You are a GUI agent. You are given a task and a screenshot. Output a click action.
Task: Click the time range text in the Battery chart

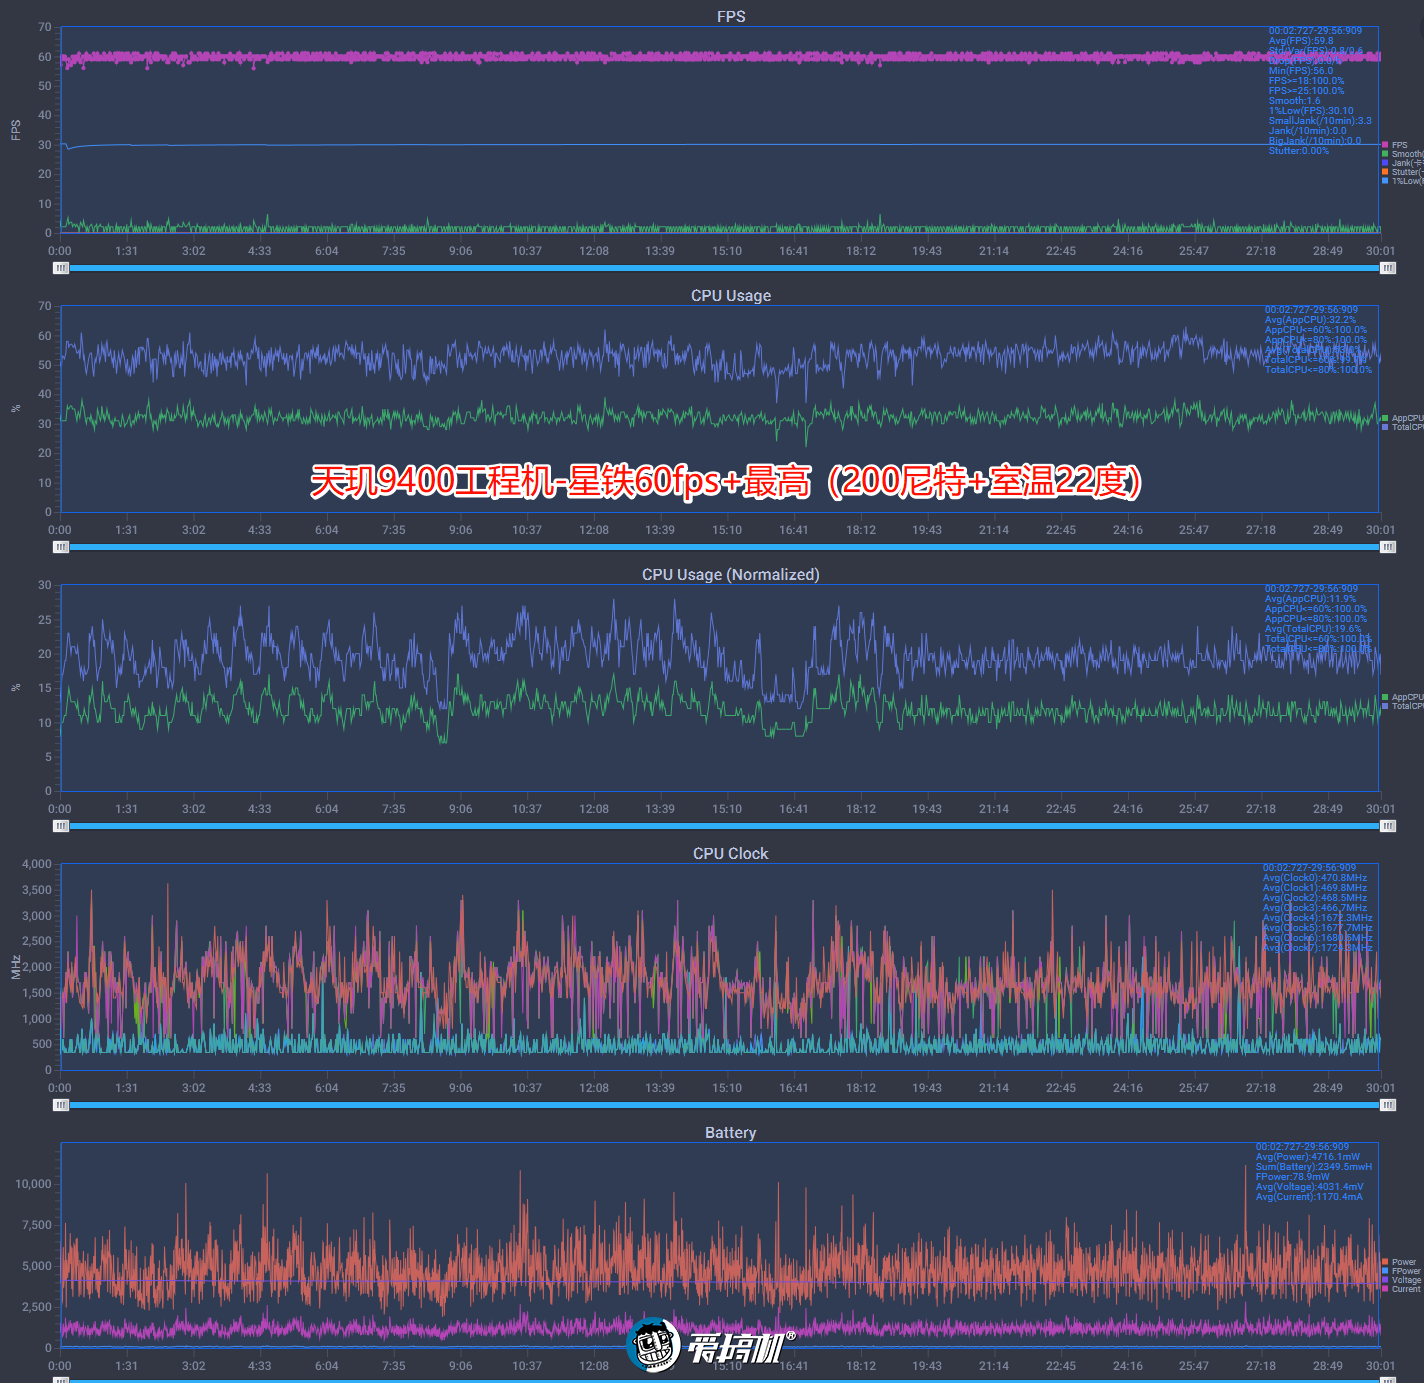[1302, 1147]
